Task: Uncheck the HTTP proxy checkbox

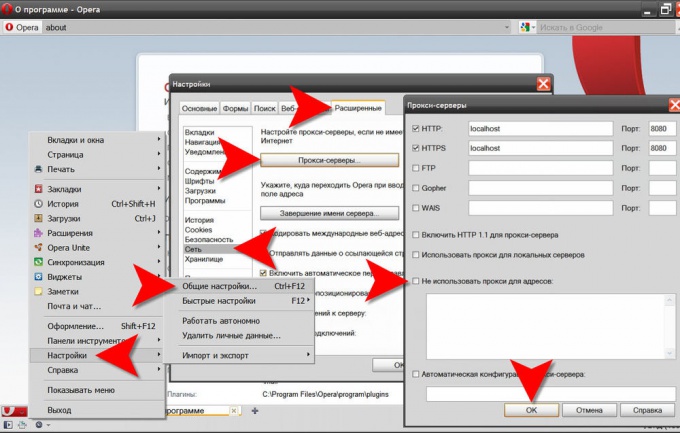Action: tap(415, 128)
